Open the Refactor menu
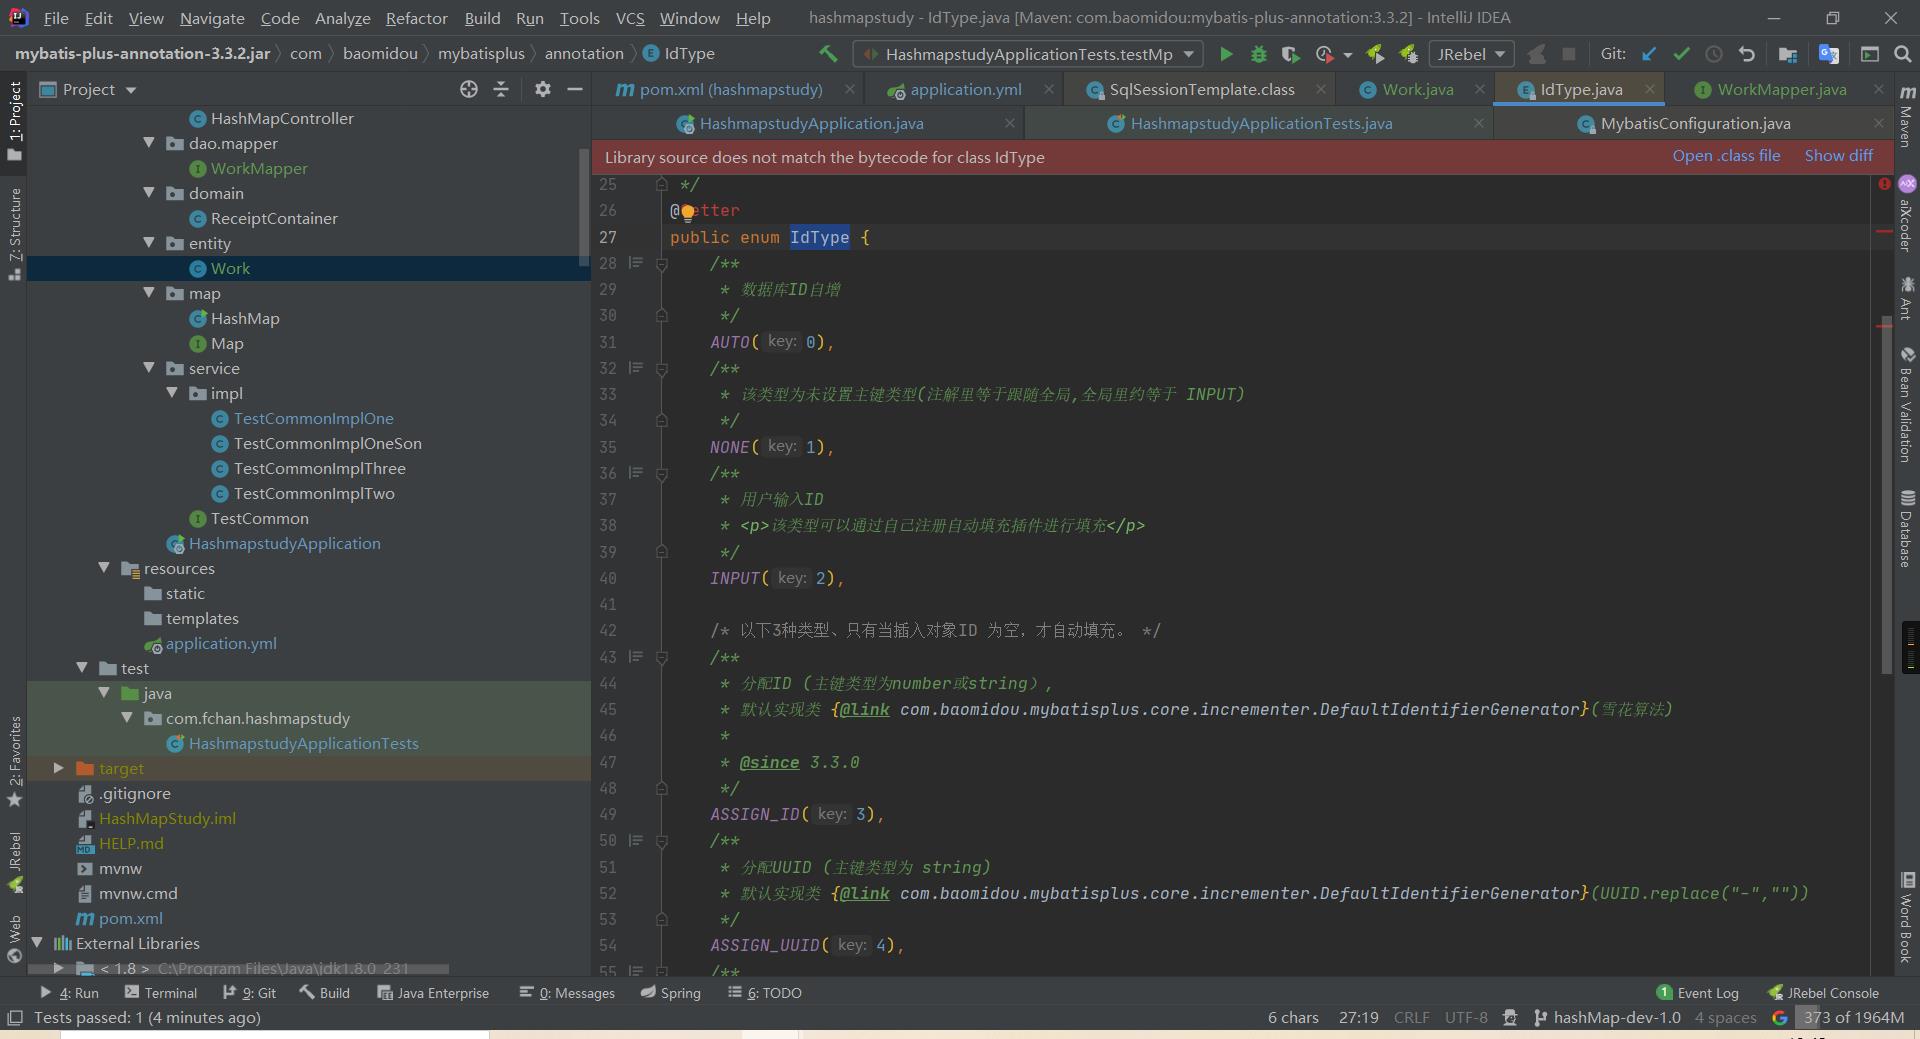This screenshot has height=1039, width=1920. pos(416,18)
